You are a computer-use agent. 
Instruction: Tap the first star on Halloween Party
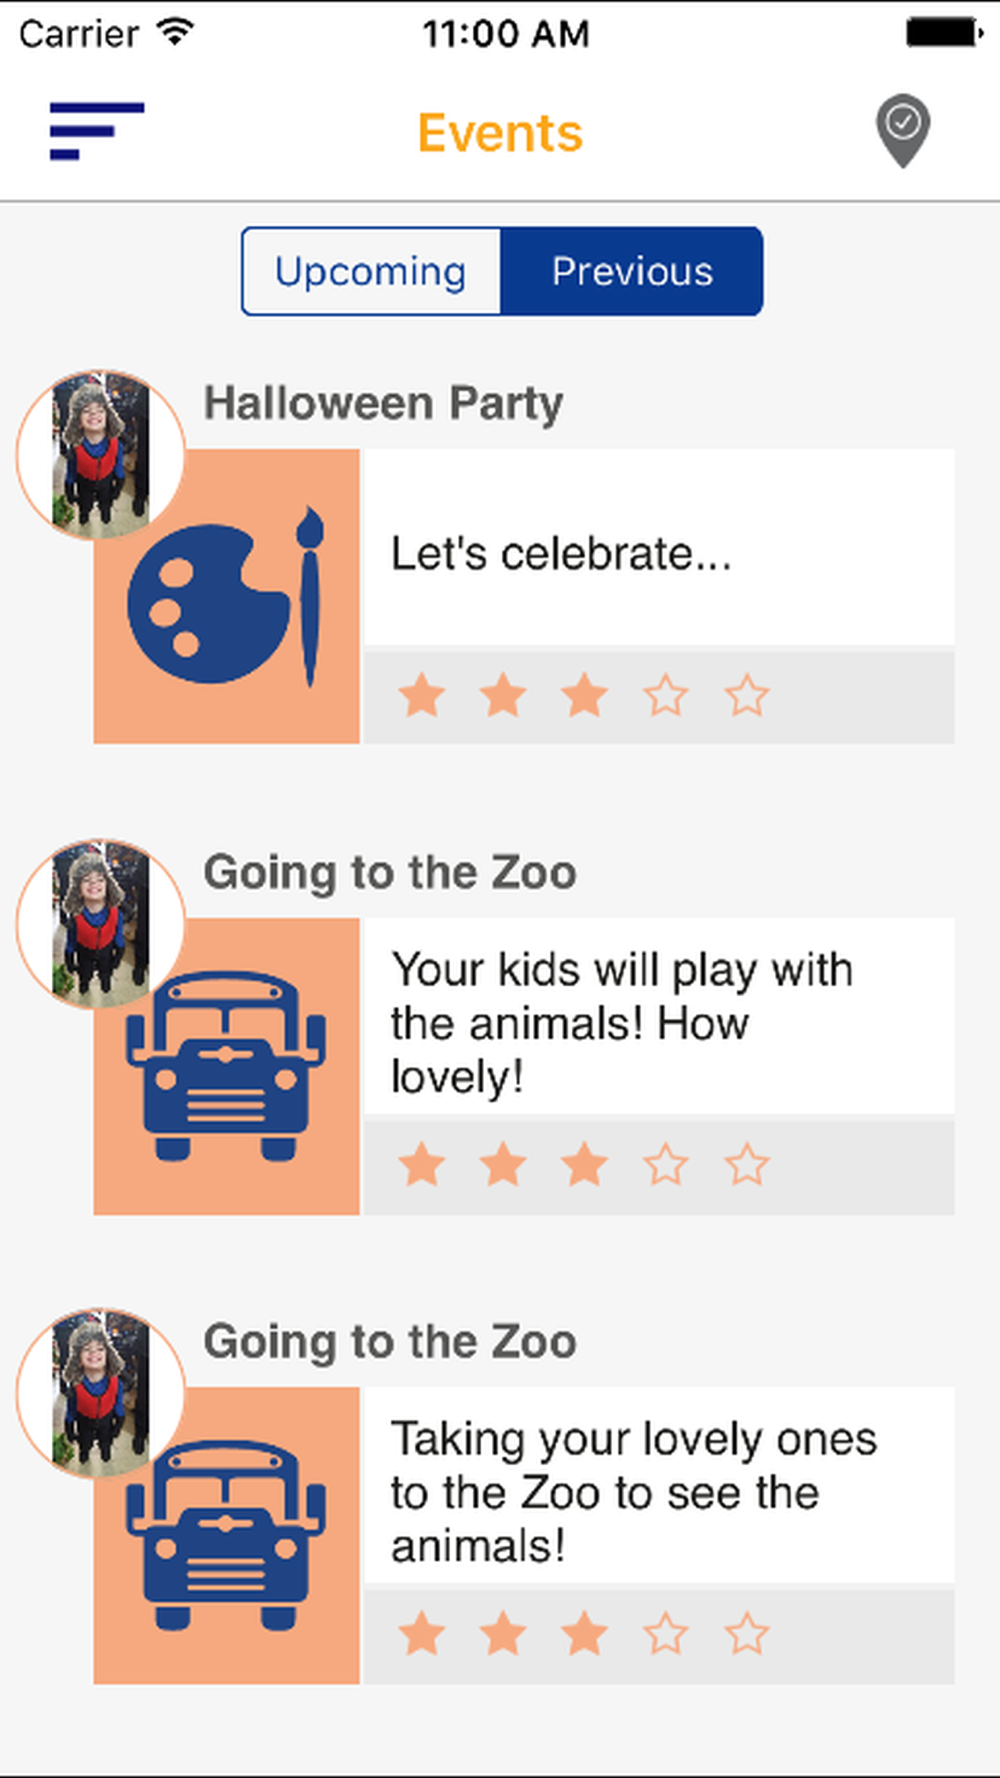[422, 696]
